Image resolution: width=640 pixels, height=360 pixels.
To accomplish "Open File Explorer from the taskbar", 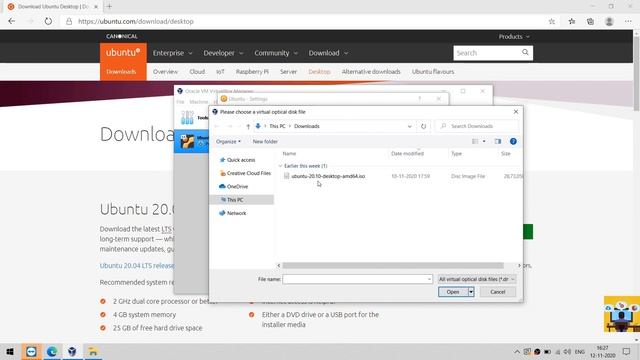I will (93, 351).
